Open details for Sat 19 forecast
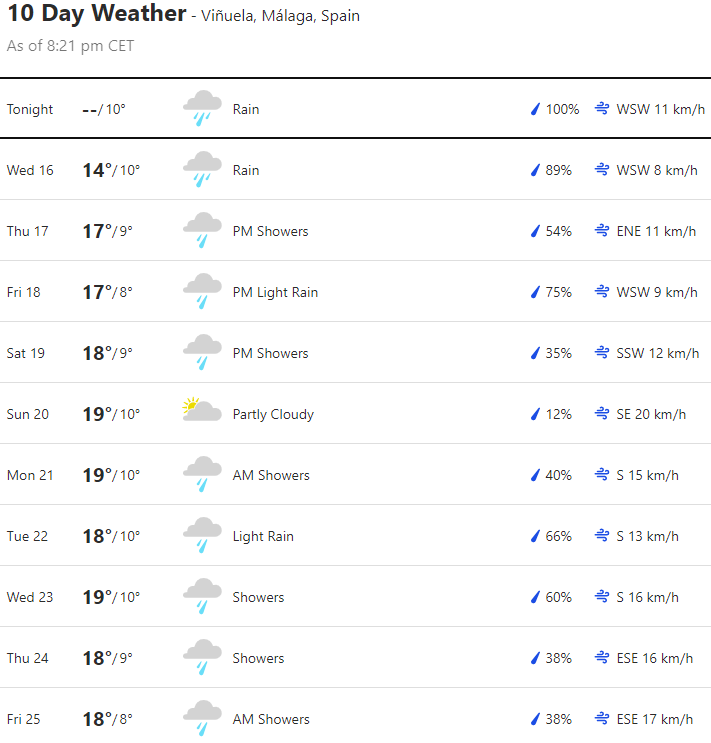The width and height of the screenshot is (711, 743). [x=355, y=353]
